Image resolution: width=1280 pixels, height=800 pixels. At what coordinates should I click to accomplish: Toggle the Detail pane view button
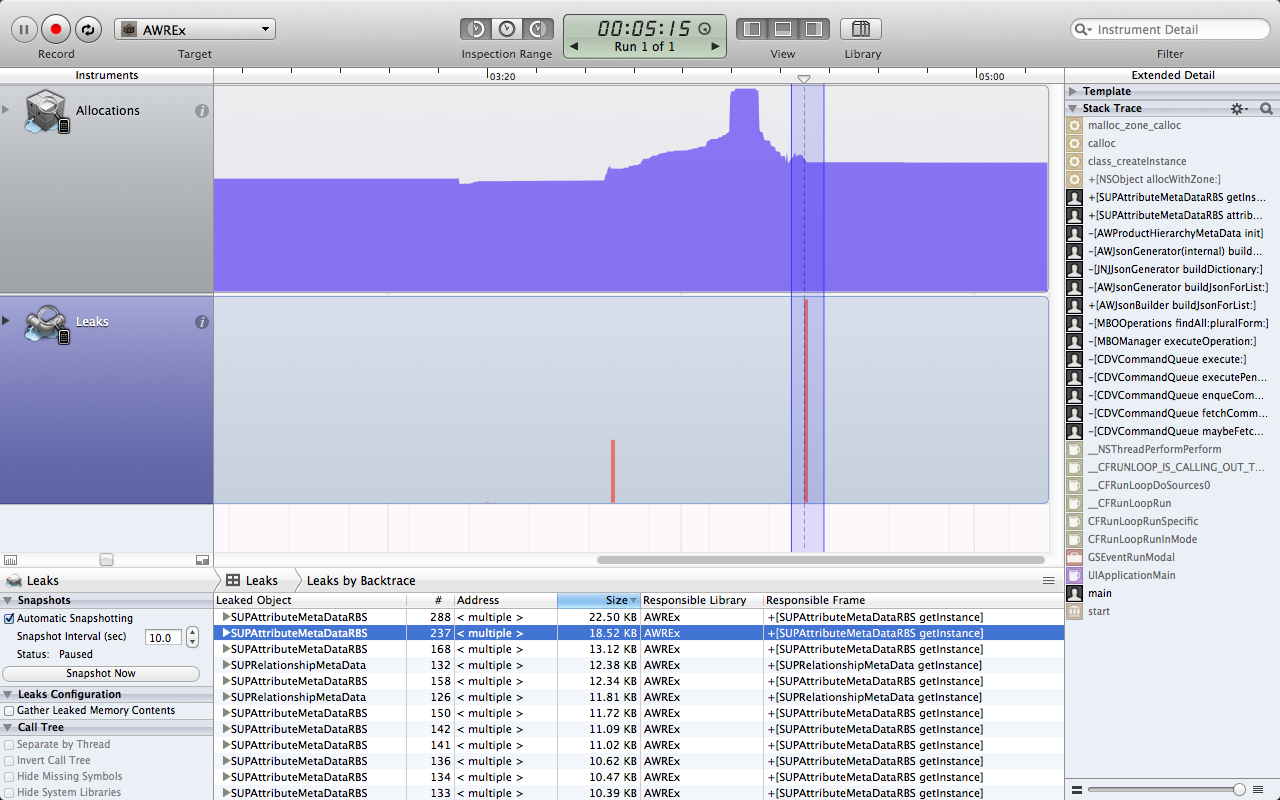[783, 29]
